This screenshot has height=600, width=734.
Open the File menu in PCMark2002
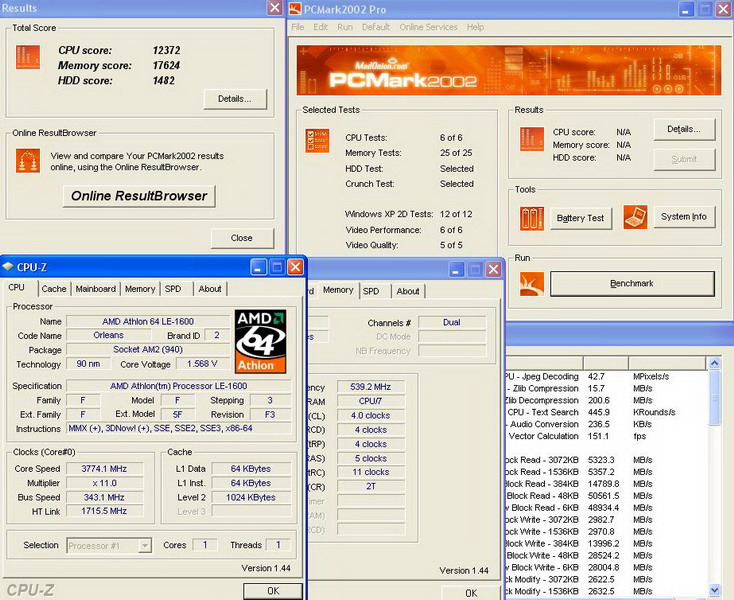coord(298,27)
